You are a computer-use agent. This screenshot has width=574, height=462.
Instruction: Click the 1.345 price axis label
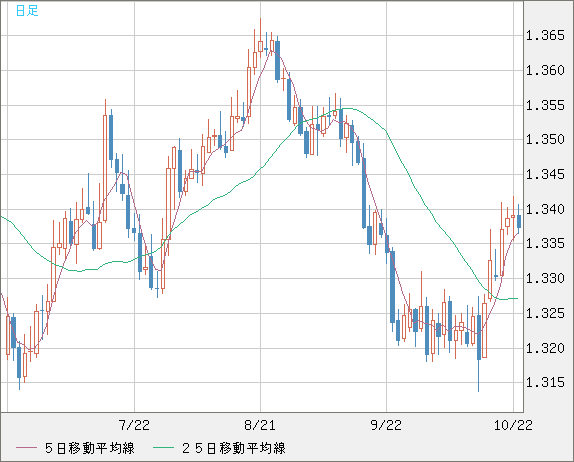(545, 174)
